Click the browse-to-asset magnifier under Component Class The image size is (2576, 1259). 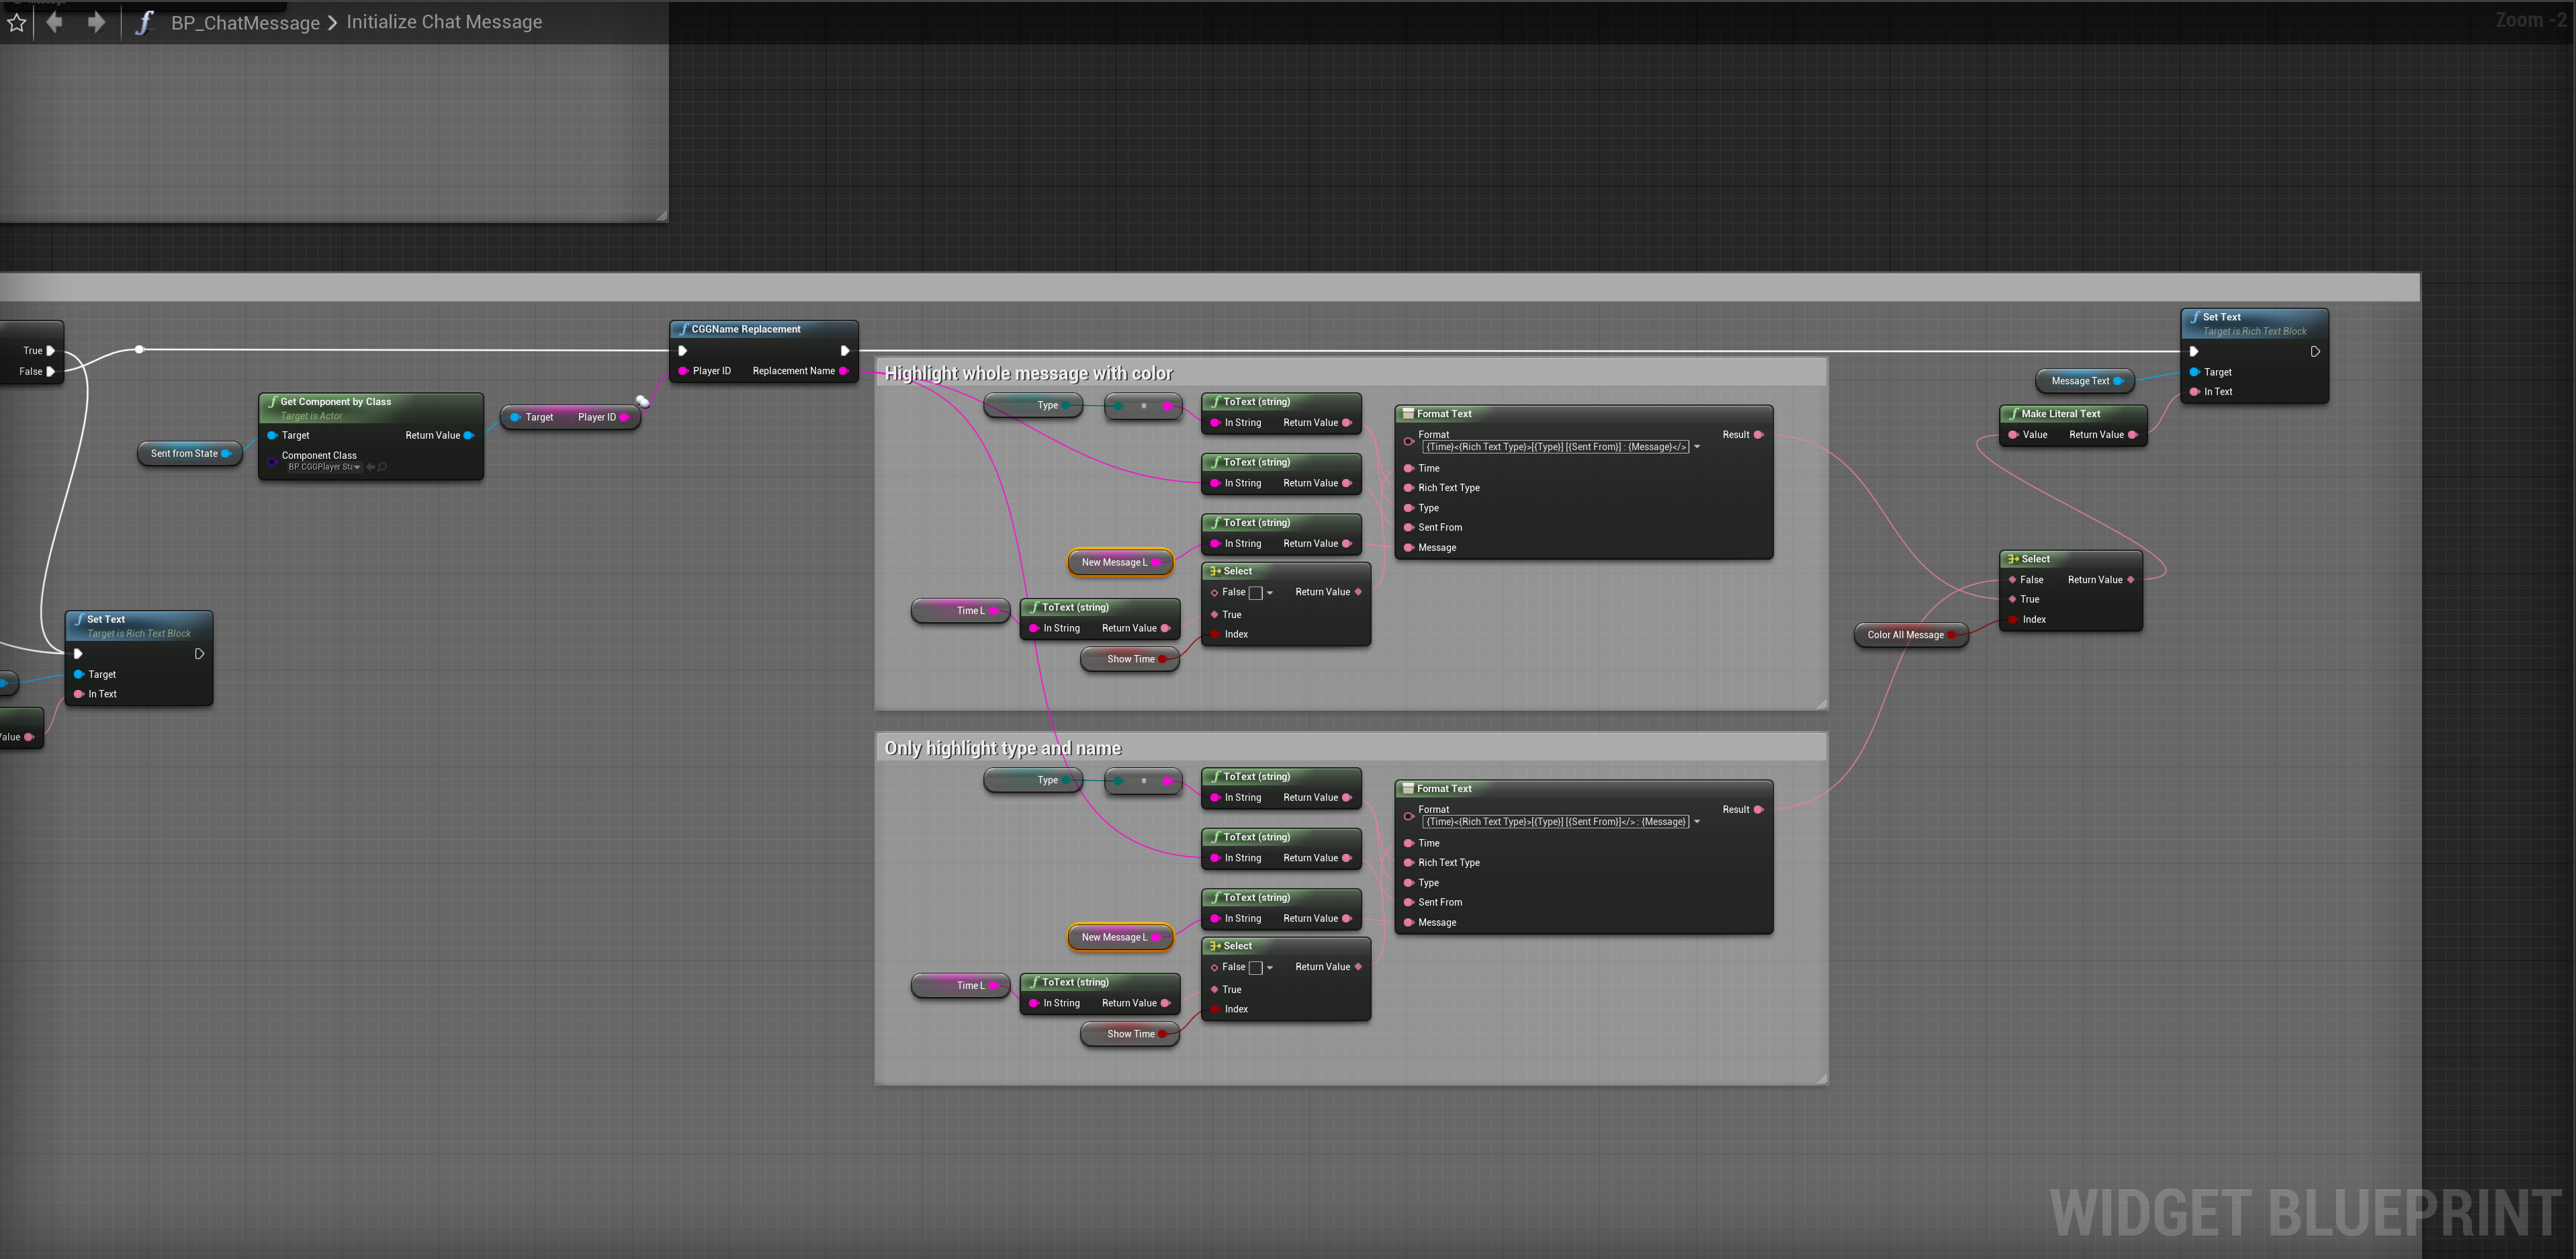(383, 467)
